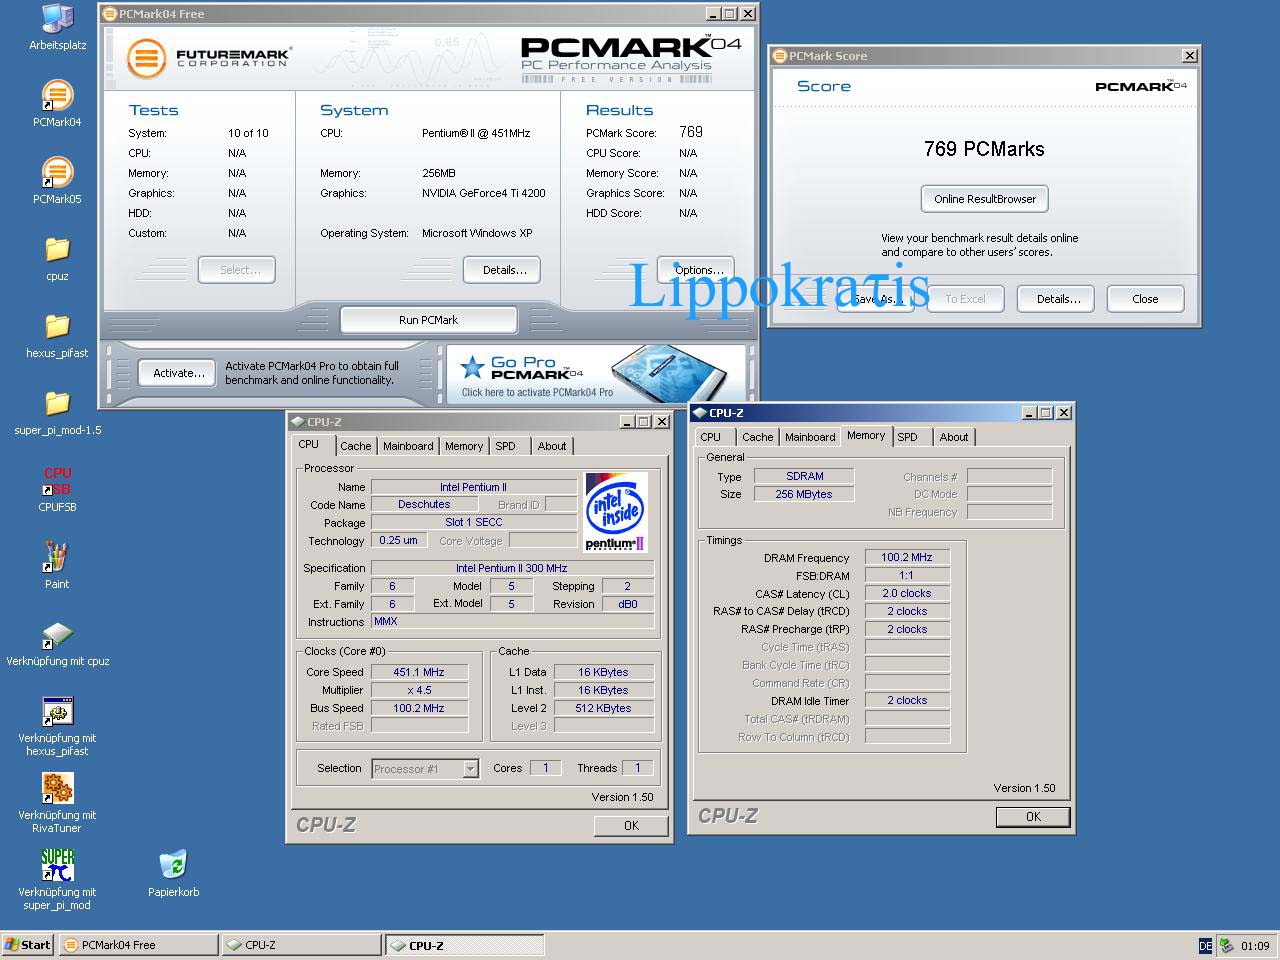This screenshot has height=960, width=1280.
Task: Click the Intel Inside Pentium II logo
Action: click(615, 512)
